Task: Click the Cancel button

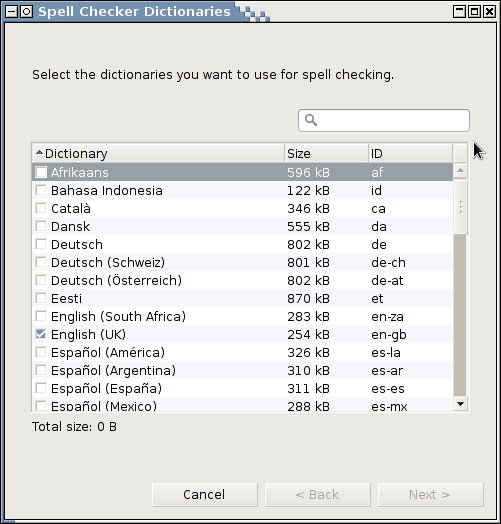Action: pyautogui.click(x=205, y=495)
